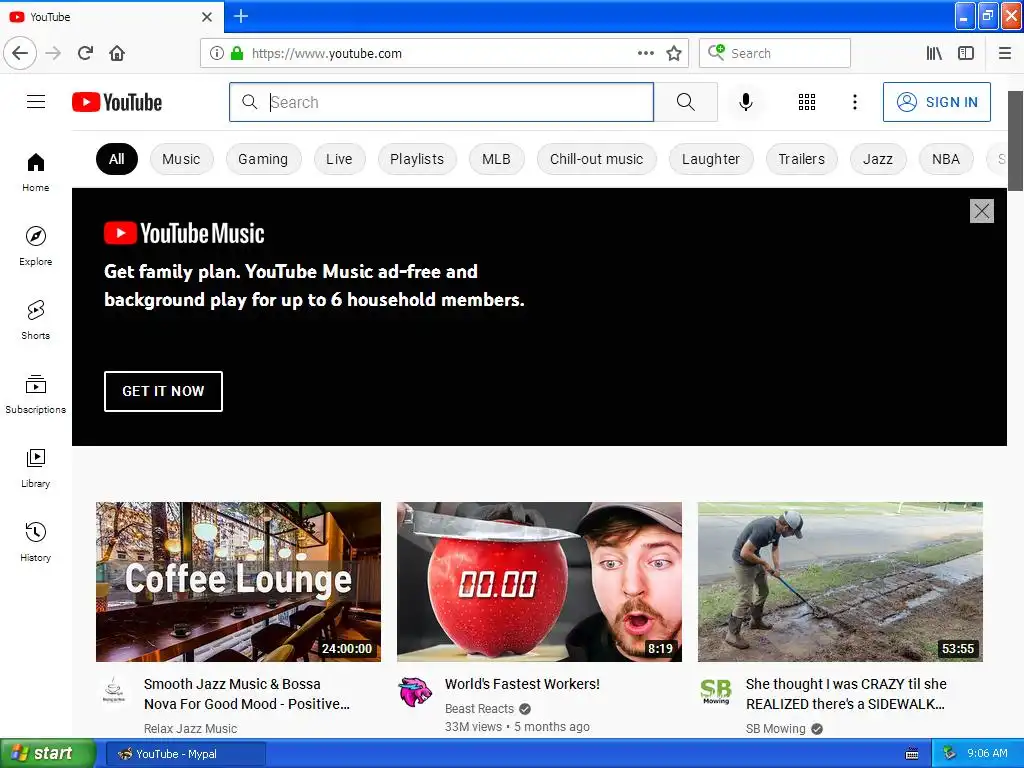This screenshot has height=768, width=1024.
Task: Click the SB Mowing channel avatar
Action: (x=716, y=692)
